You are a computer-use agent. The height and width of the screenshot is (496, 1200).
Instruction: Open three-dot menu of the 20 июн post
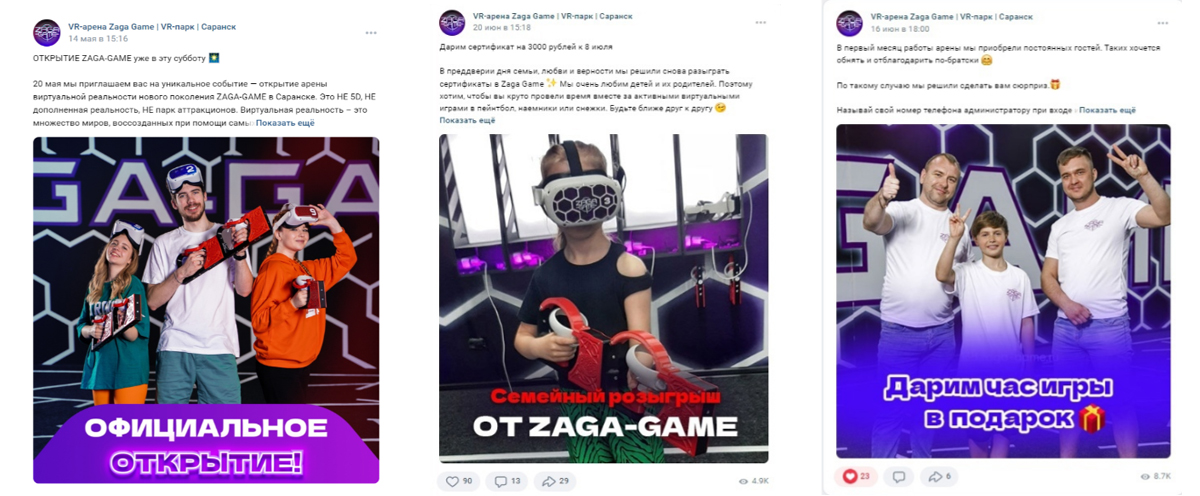pyautogui.click(x=760, y=22)
